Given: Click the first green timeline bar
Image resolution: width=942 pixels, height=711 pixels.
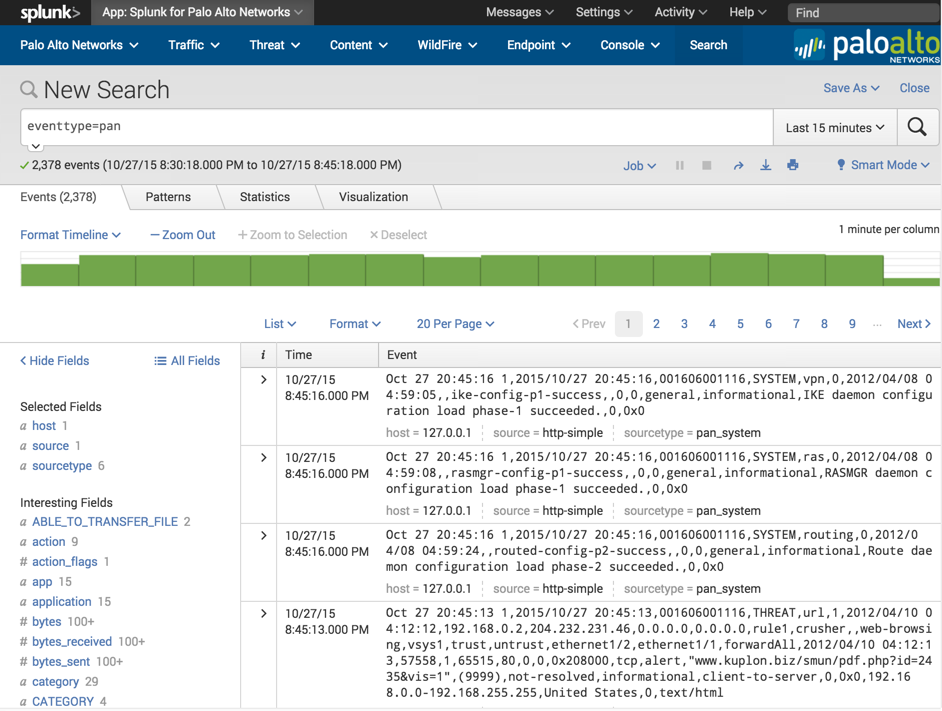Looking at the screenshot, I should pos(49,274).
